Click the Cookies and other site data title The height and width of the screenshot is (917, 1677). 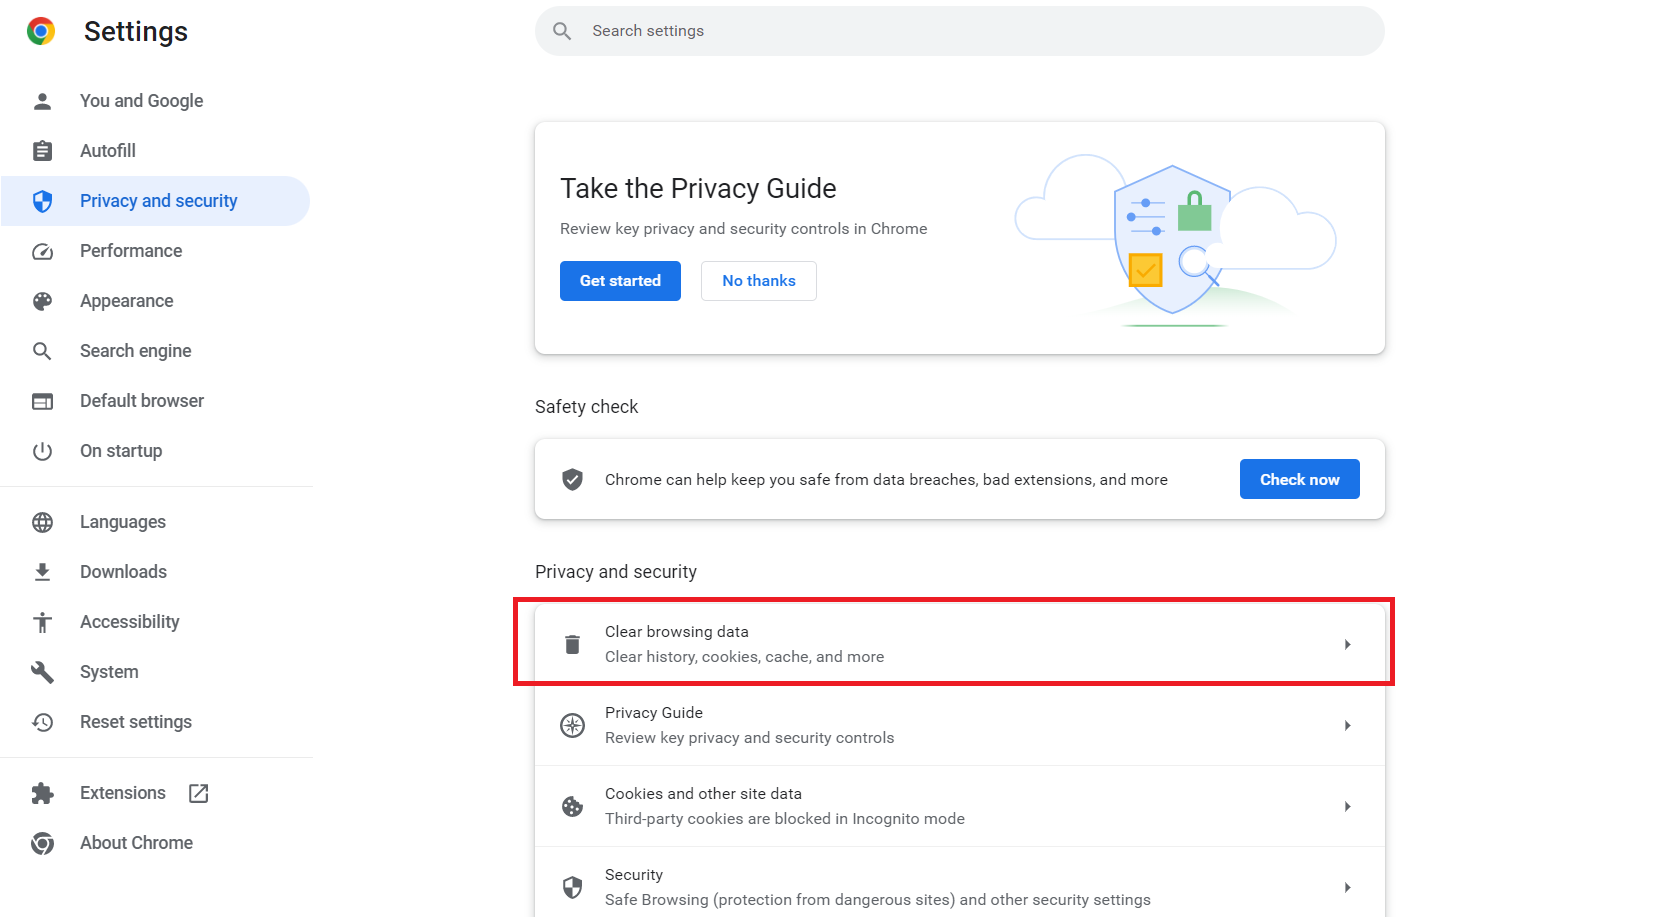(703, 794)
